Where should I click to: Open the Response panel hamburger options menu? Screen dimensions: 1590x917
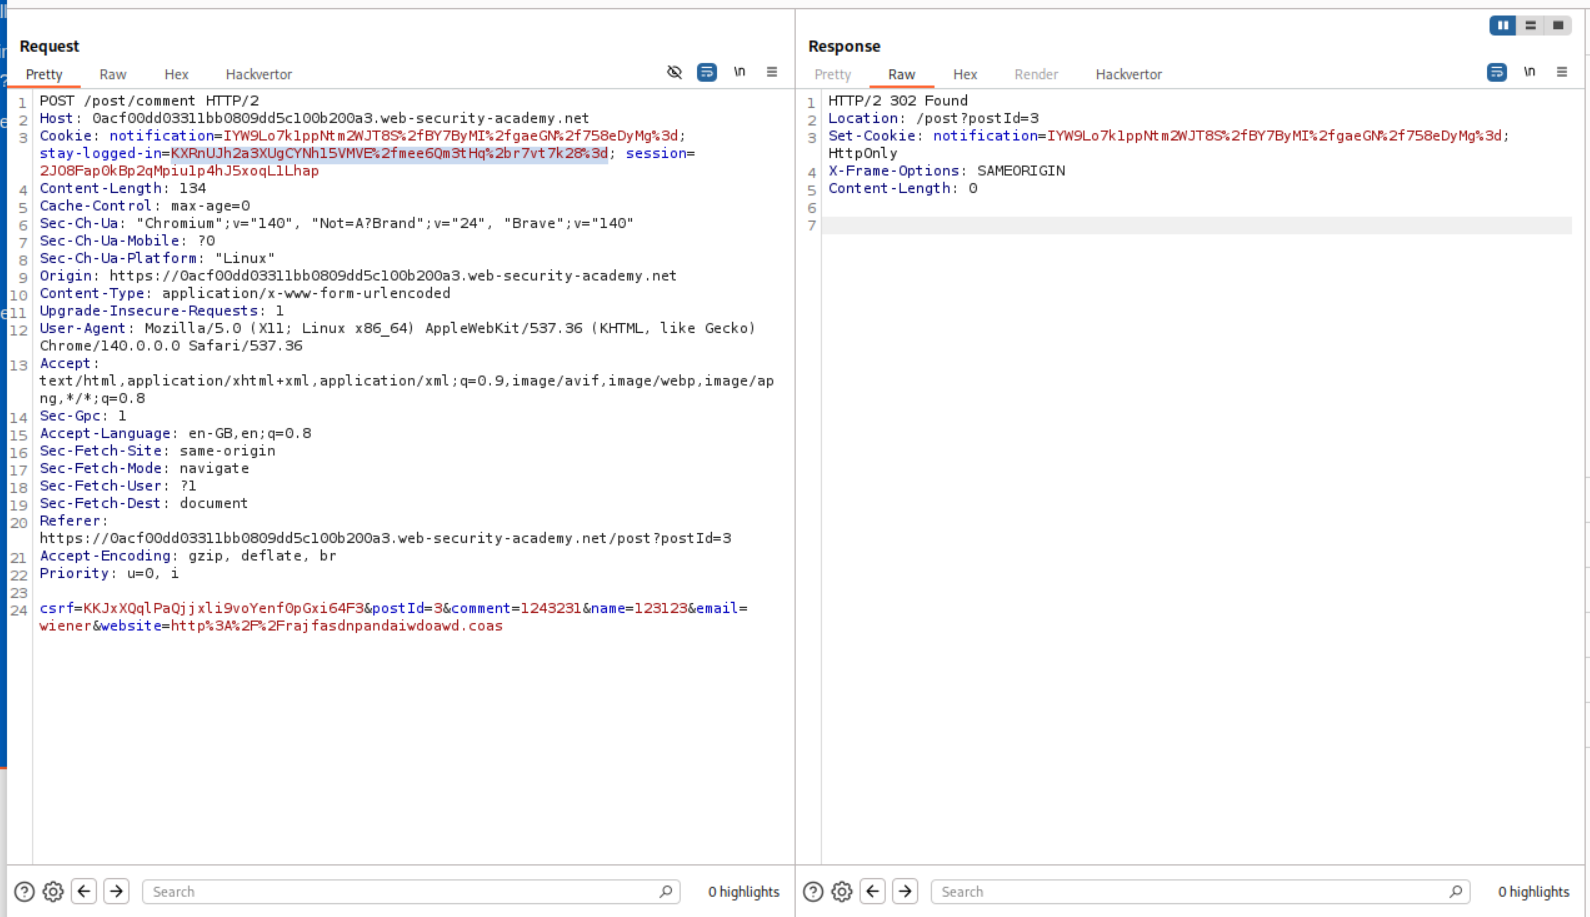(x=1562, y=72)
